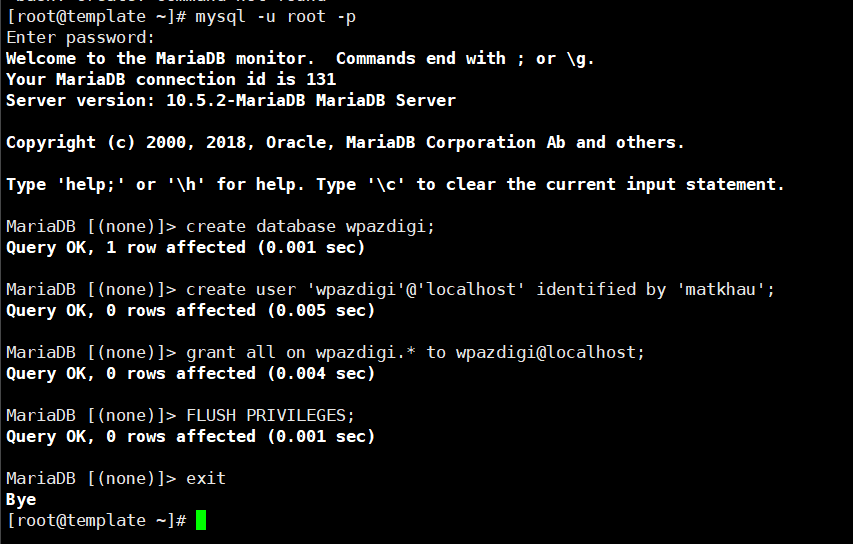Click the 'FLUSH PRIVILEGES;' command
Screen dimensions: 853x544
tap(270, 415)
